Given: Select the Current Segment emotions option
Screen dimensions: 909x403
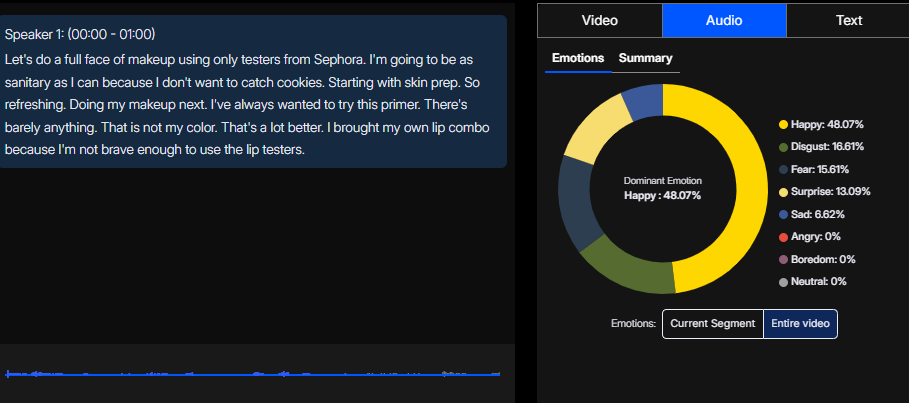Looking at the screenshot, I should click(712, 324).
